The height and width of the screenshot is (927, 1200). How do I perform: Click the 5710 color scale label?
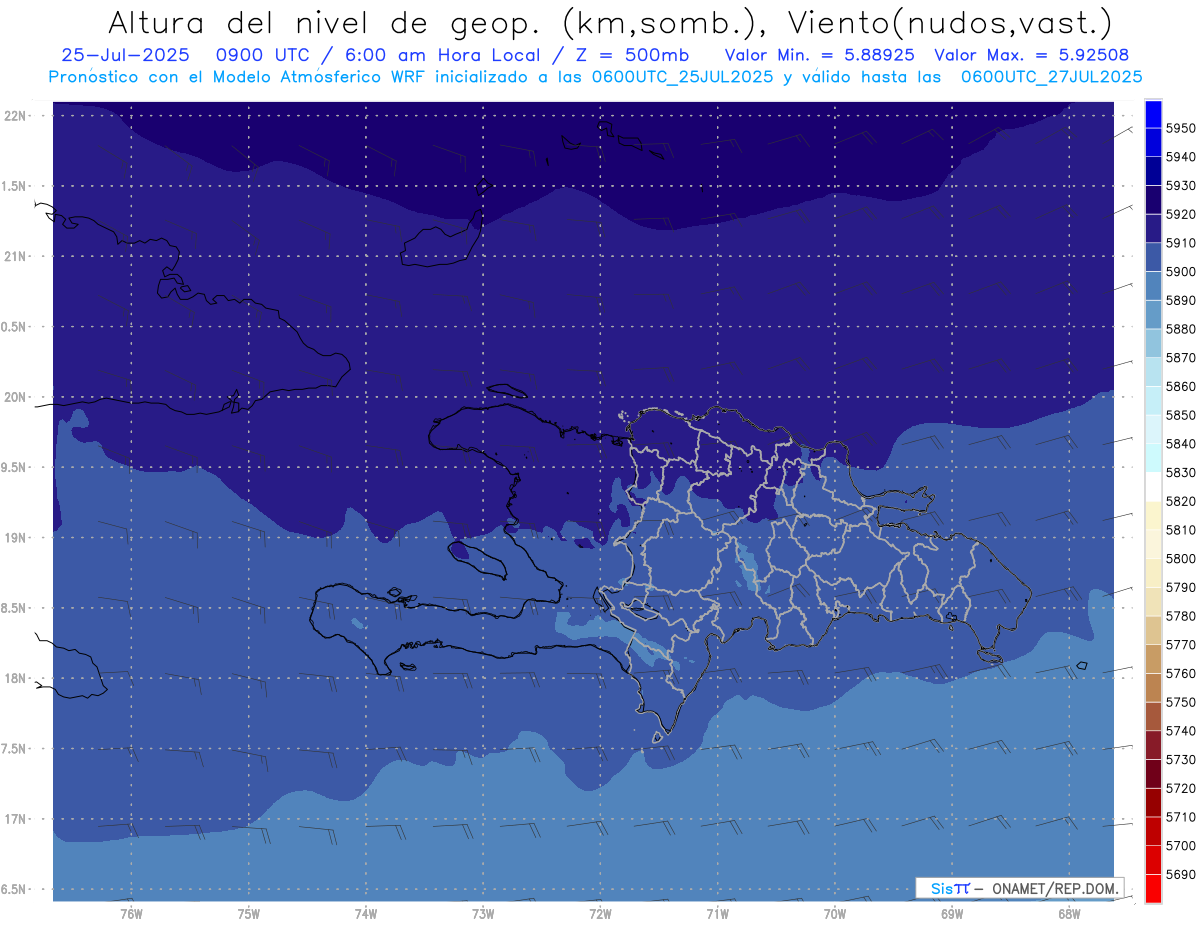(x=1180, y=817)
